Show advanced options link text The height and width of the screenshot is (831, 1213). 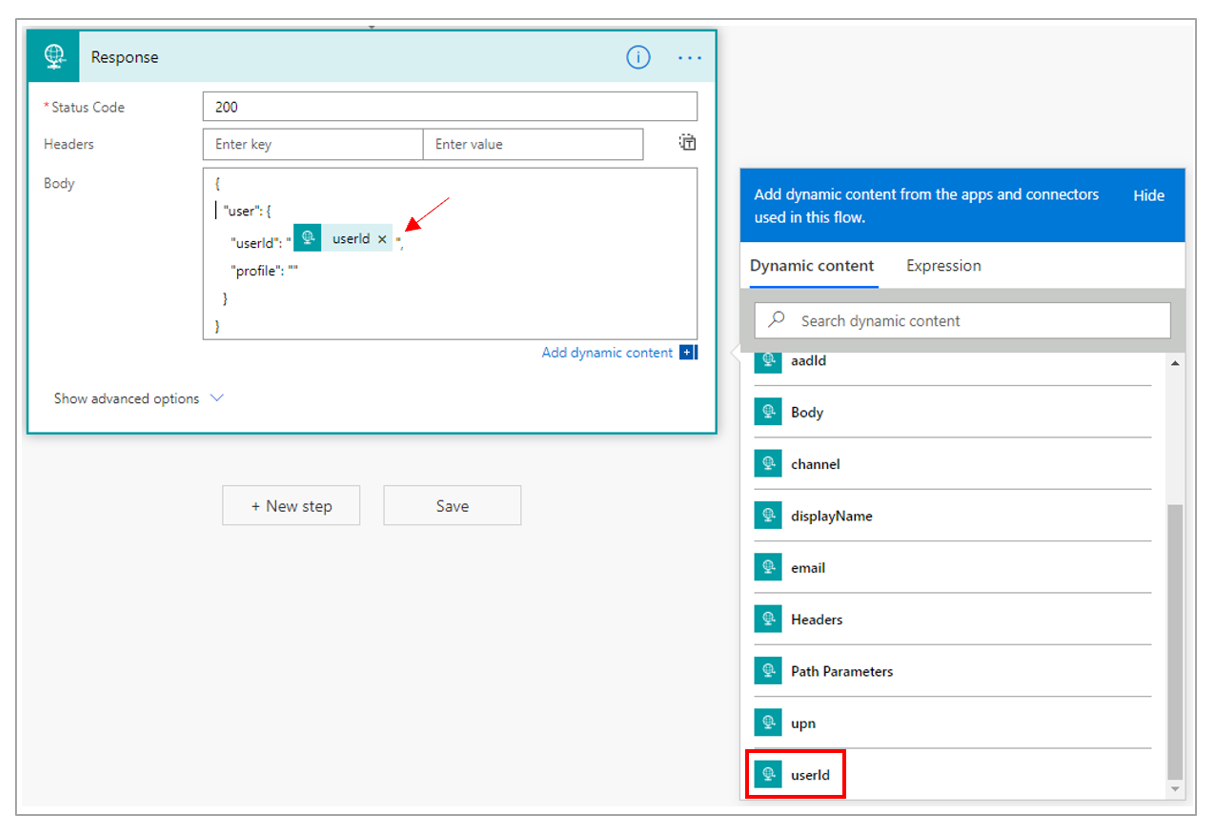point(127,399)
